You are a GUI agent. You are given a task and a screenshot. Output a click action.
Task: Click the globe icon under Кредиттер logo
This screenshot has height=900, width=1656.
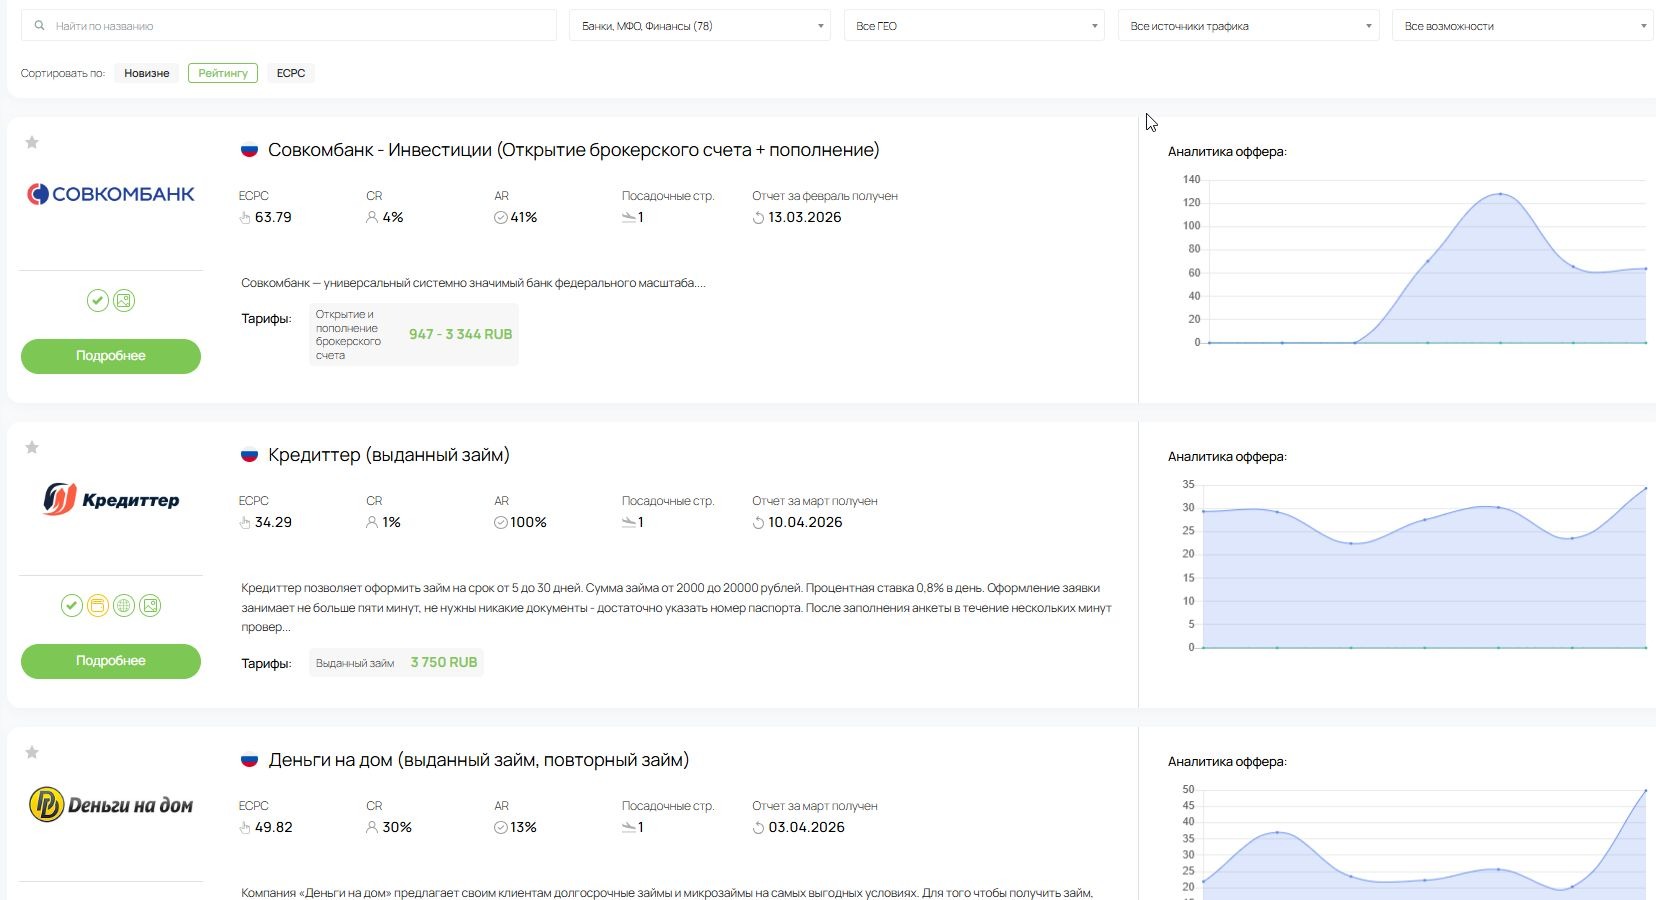point(124,605)
